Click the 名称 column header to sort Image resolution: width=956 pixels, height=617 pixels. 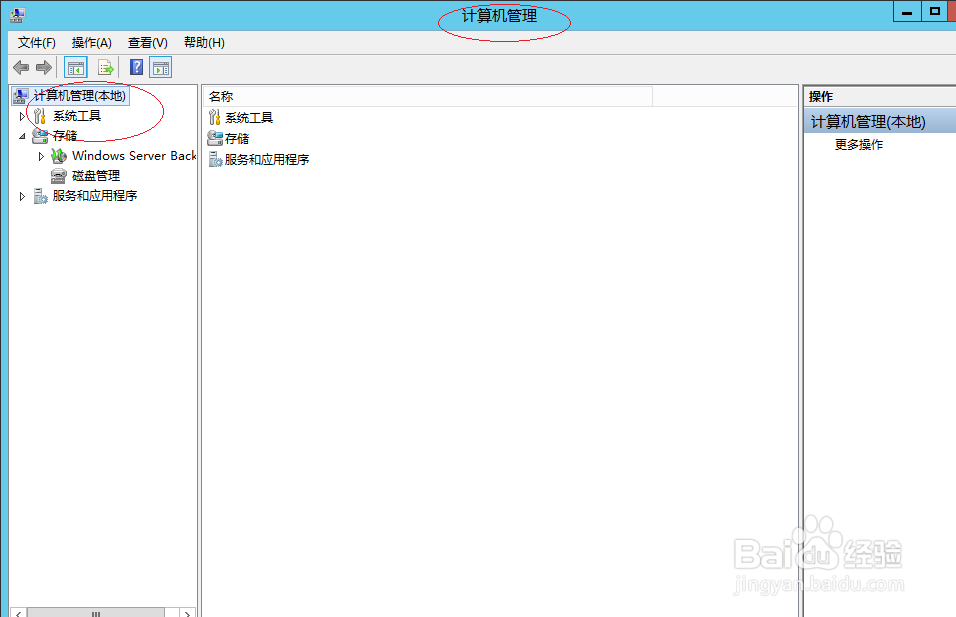(x=219, y=95)
